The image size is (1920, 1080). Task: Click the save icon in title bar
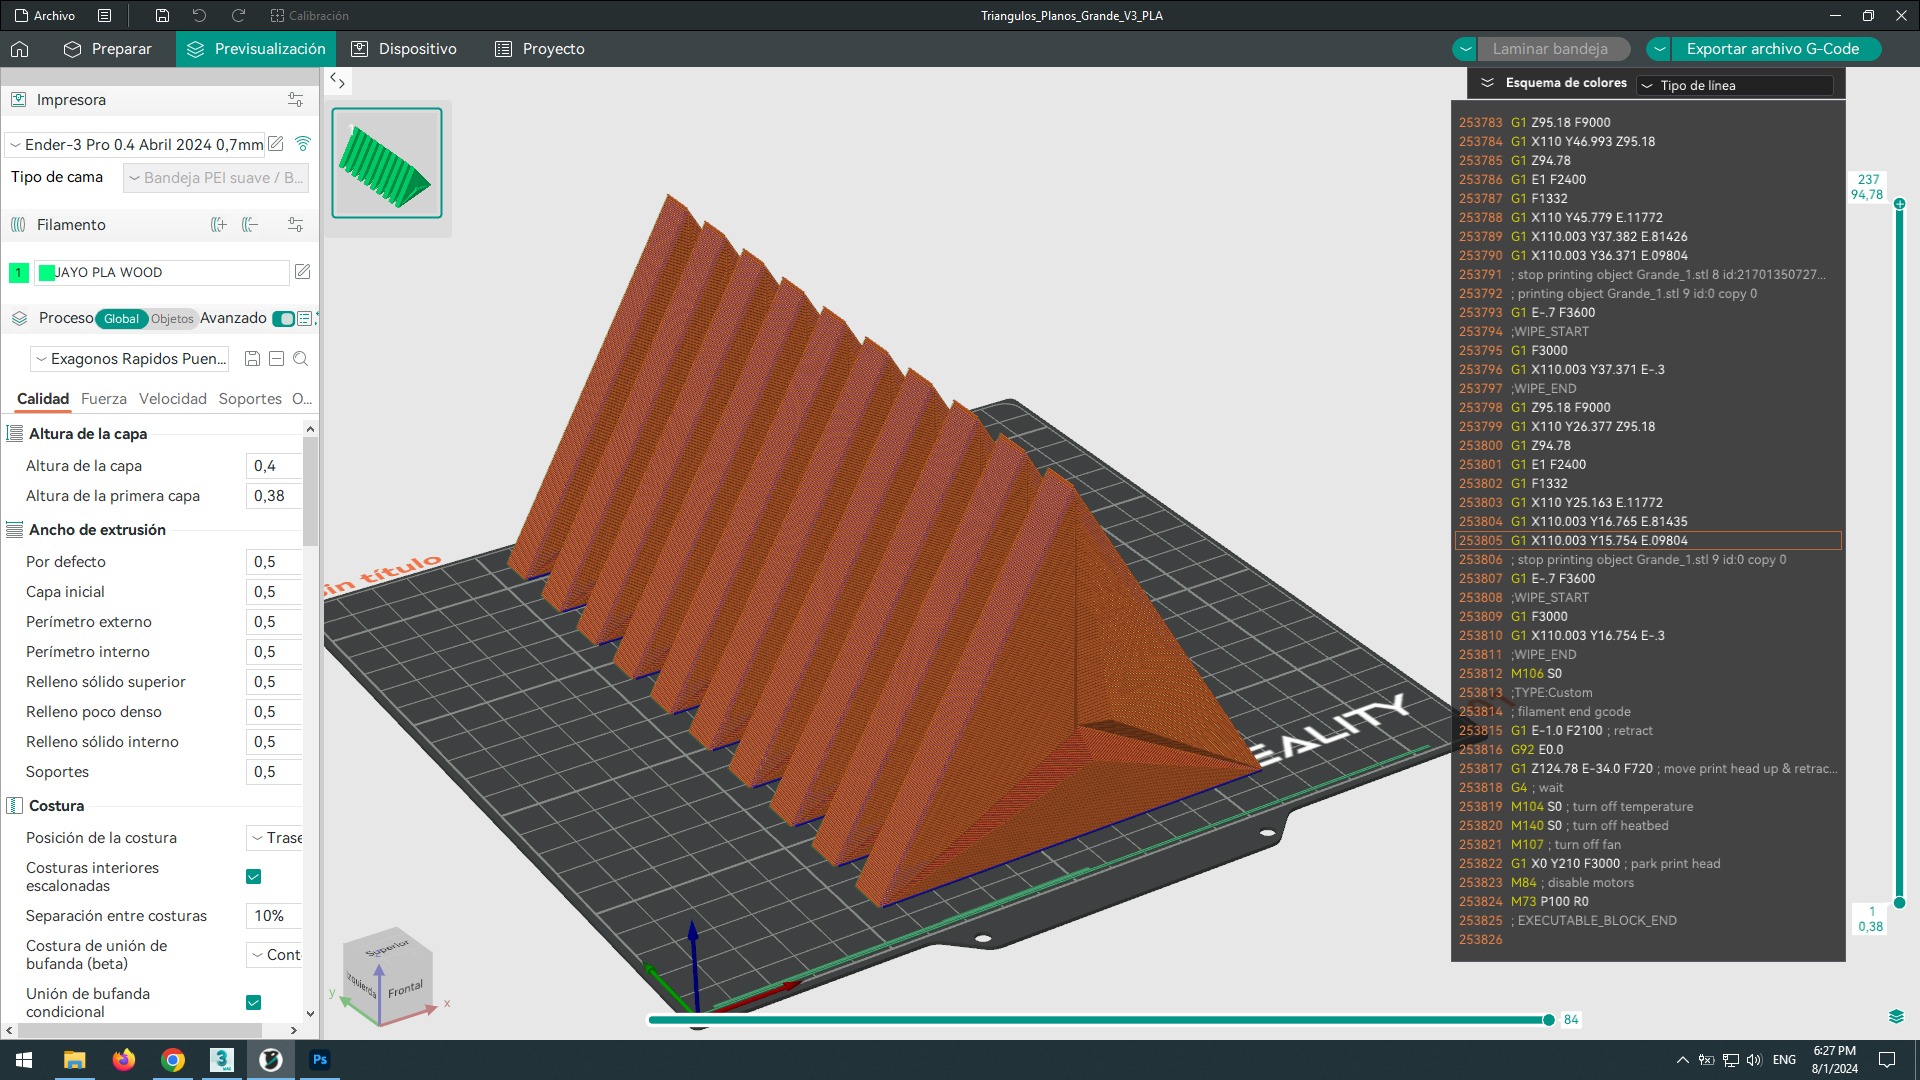[x=162, y=15]
